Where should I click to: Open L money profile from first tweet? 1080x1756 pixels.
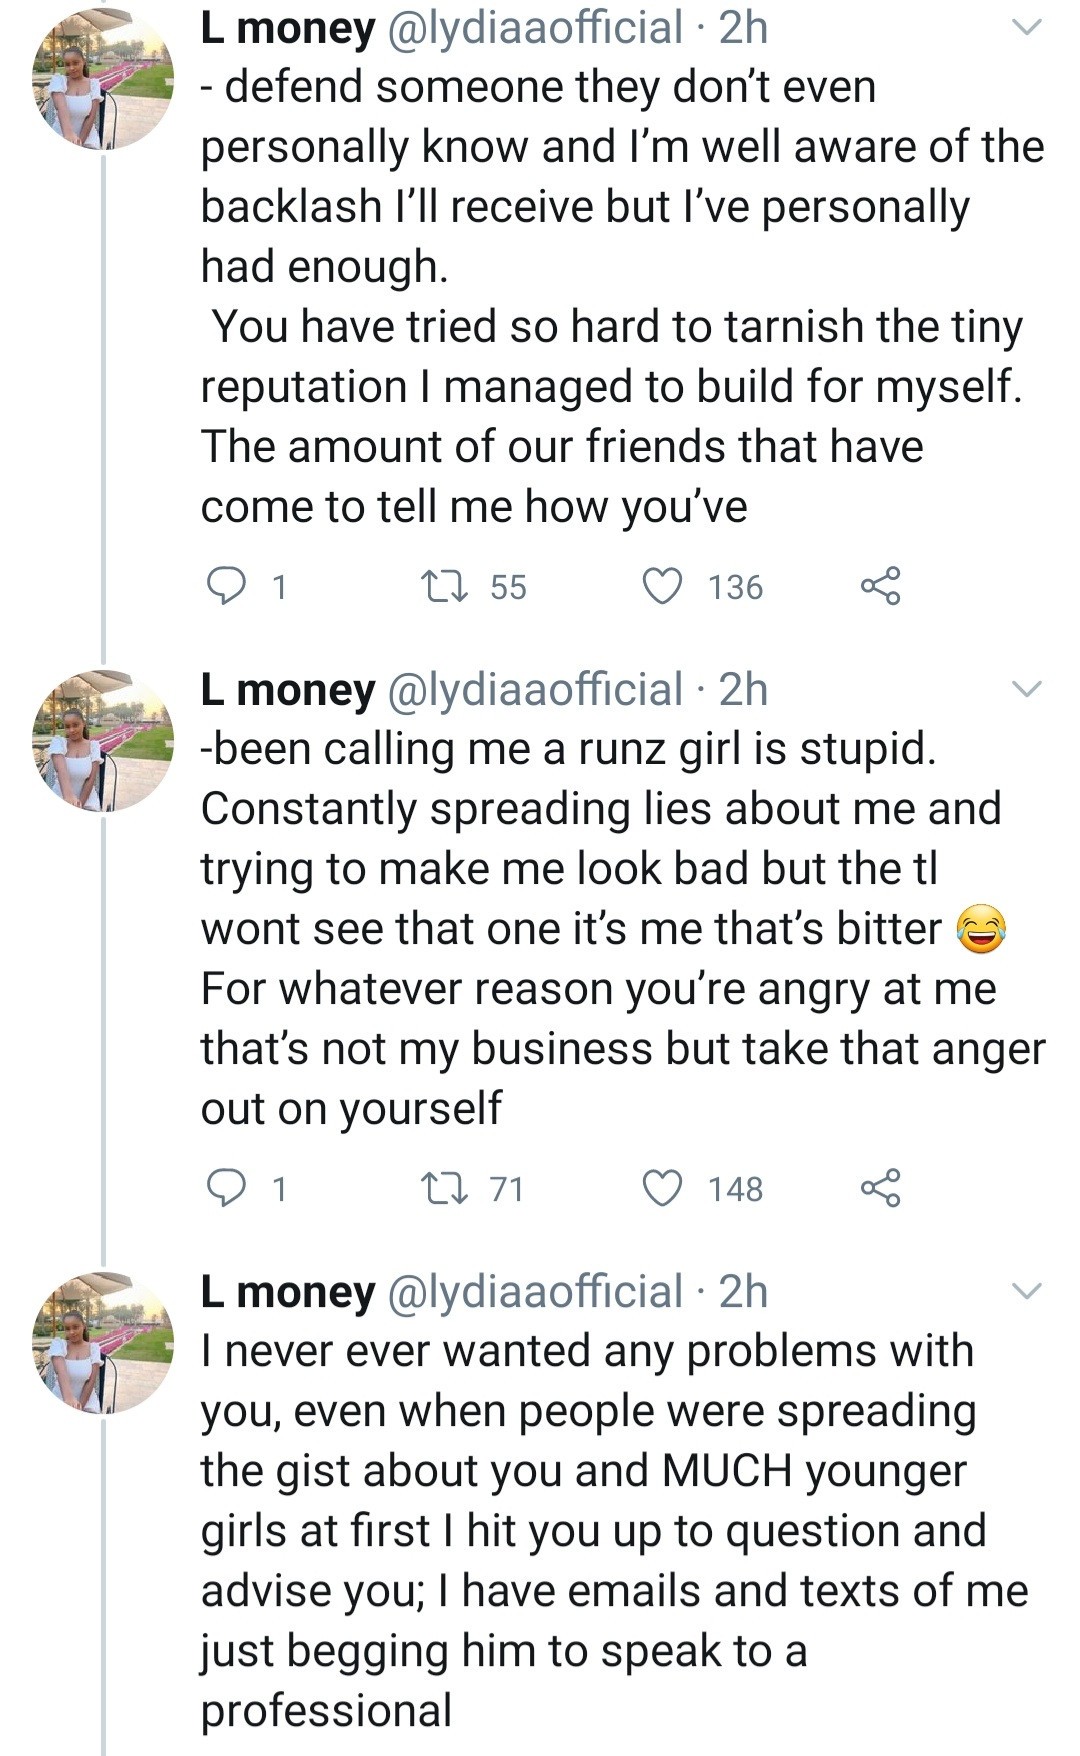point(288,28)
